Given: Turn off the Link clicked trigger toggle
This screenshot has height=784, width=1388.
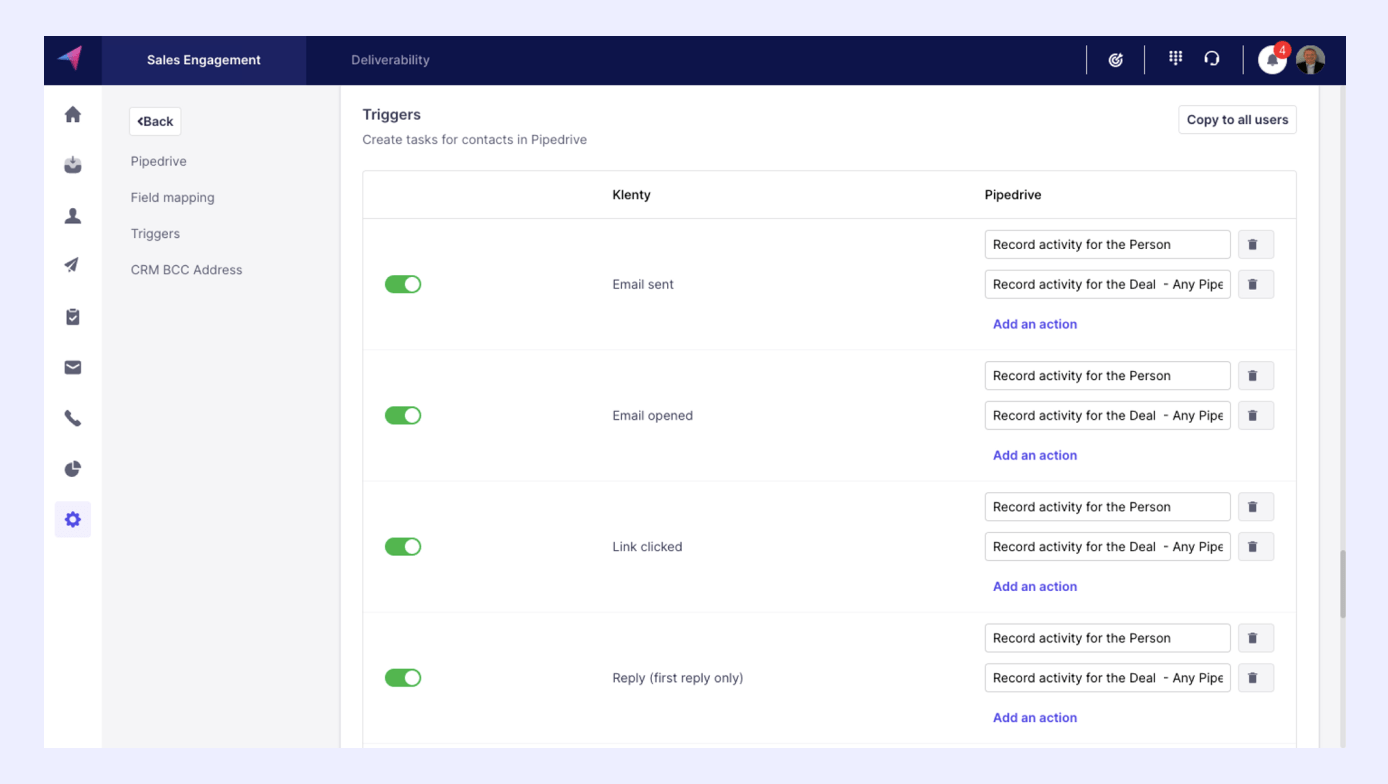Looking at the screenshot, I should pyautogui.click(x=403, y=547).
